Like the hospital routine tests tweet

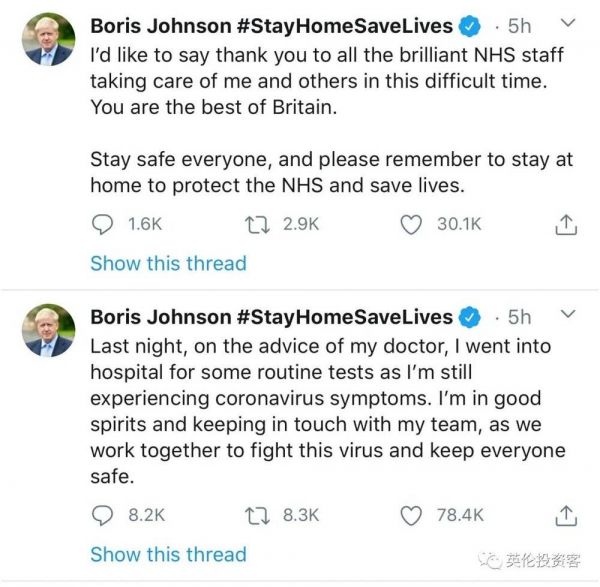coord(410,515)
